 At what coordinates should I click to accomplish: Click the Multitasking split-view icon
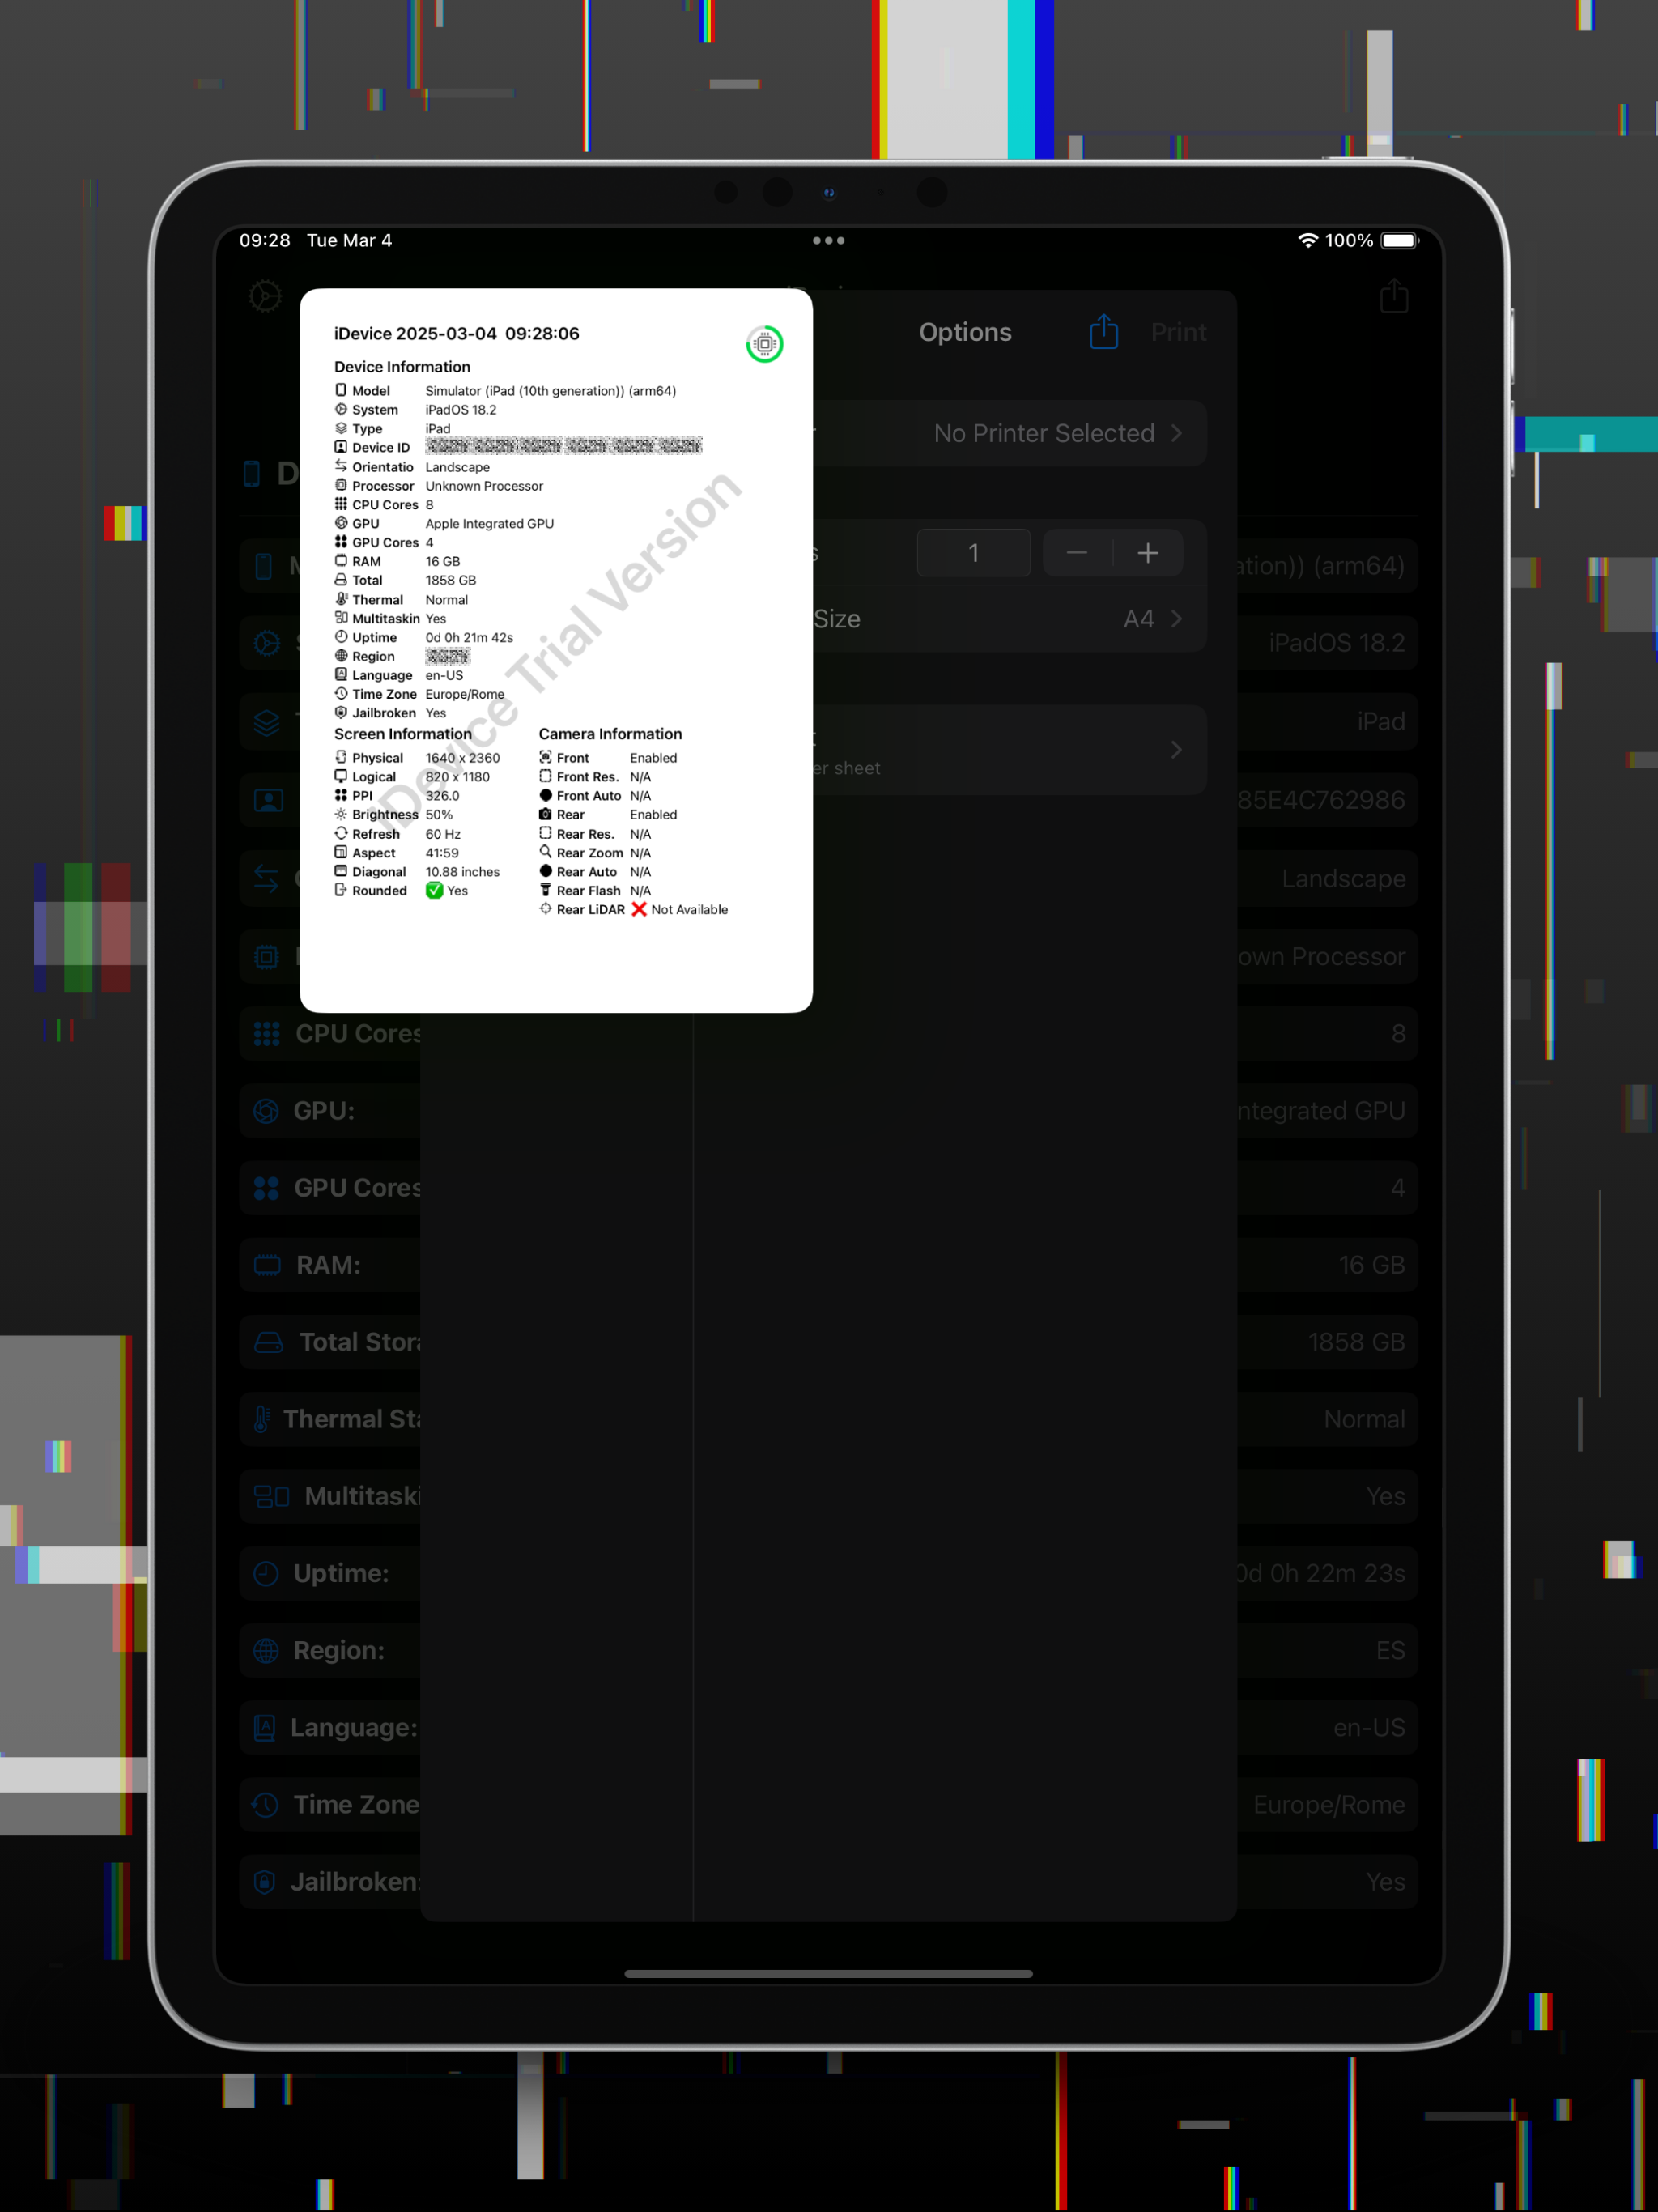271,1496
